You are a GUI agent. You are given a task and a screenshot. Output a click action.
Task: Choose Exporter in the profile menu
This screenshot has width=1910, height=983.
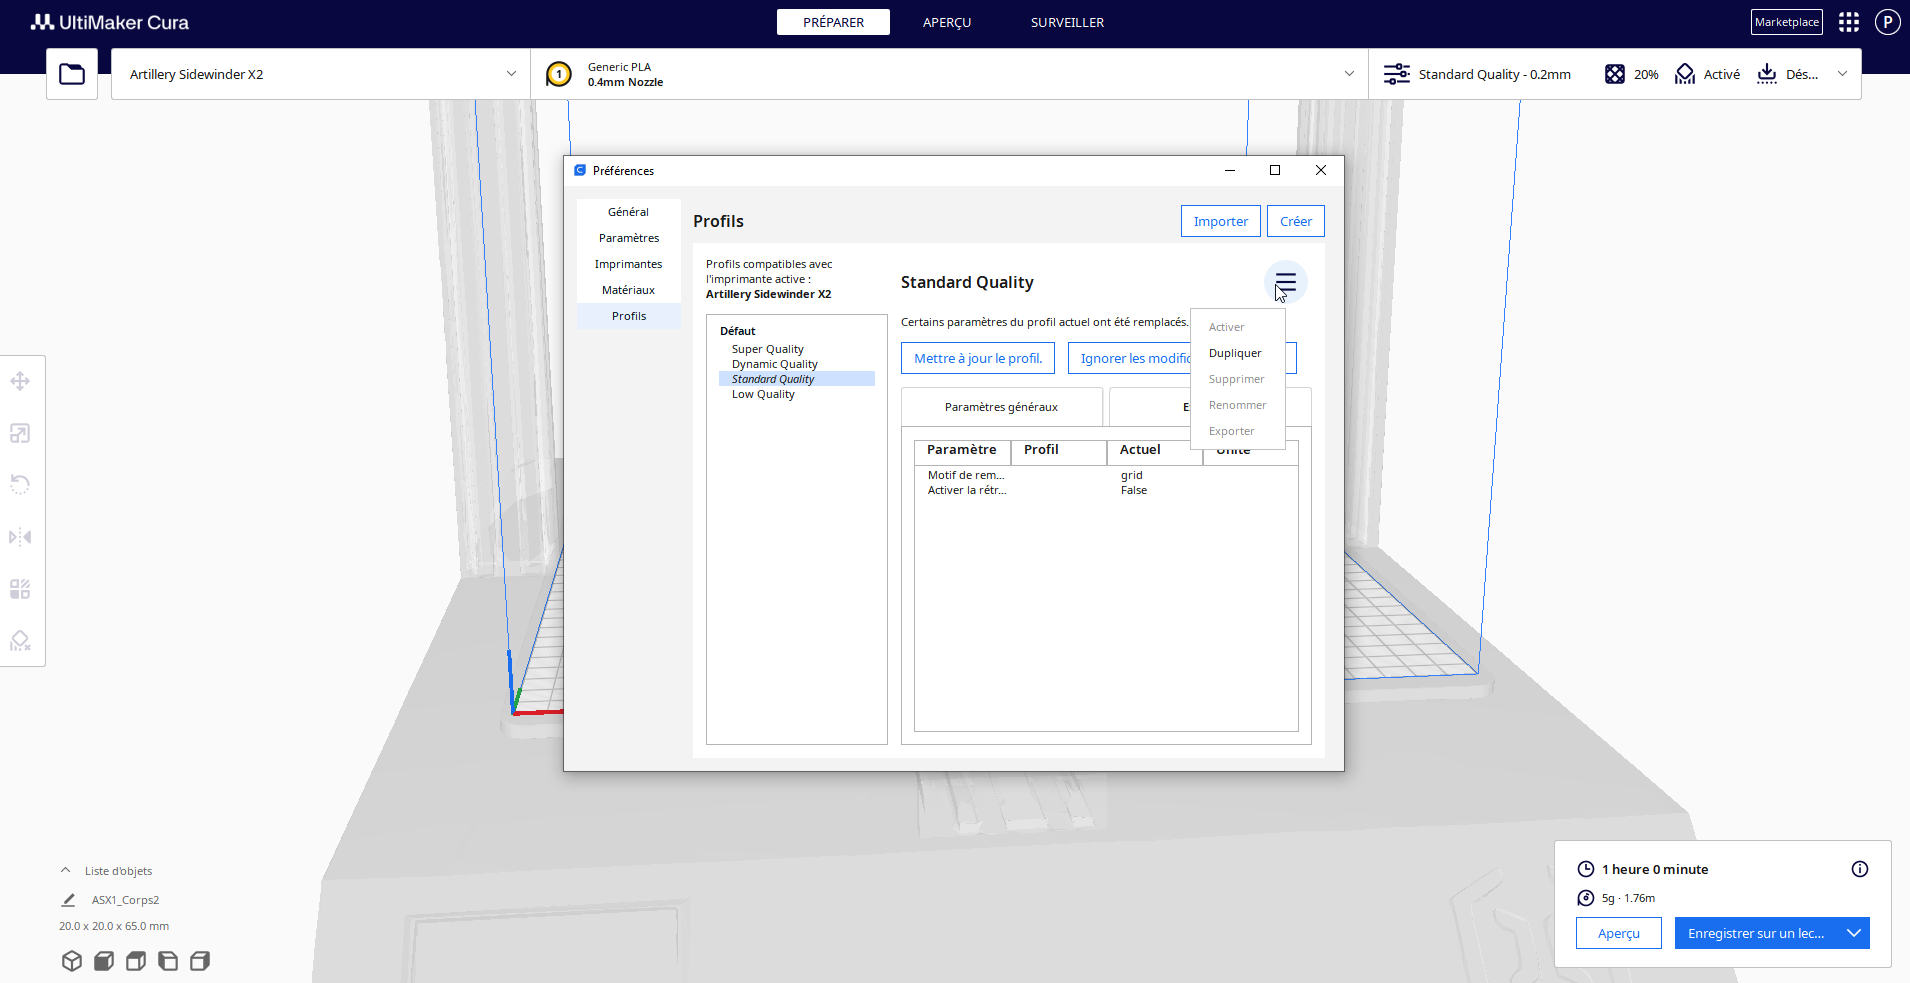pyautogui.click(x=1237, y=431)
